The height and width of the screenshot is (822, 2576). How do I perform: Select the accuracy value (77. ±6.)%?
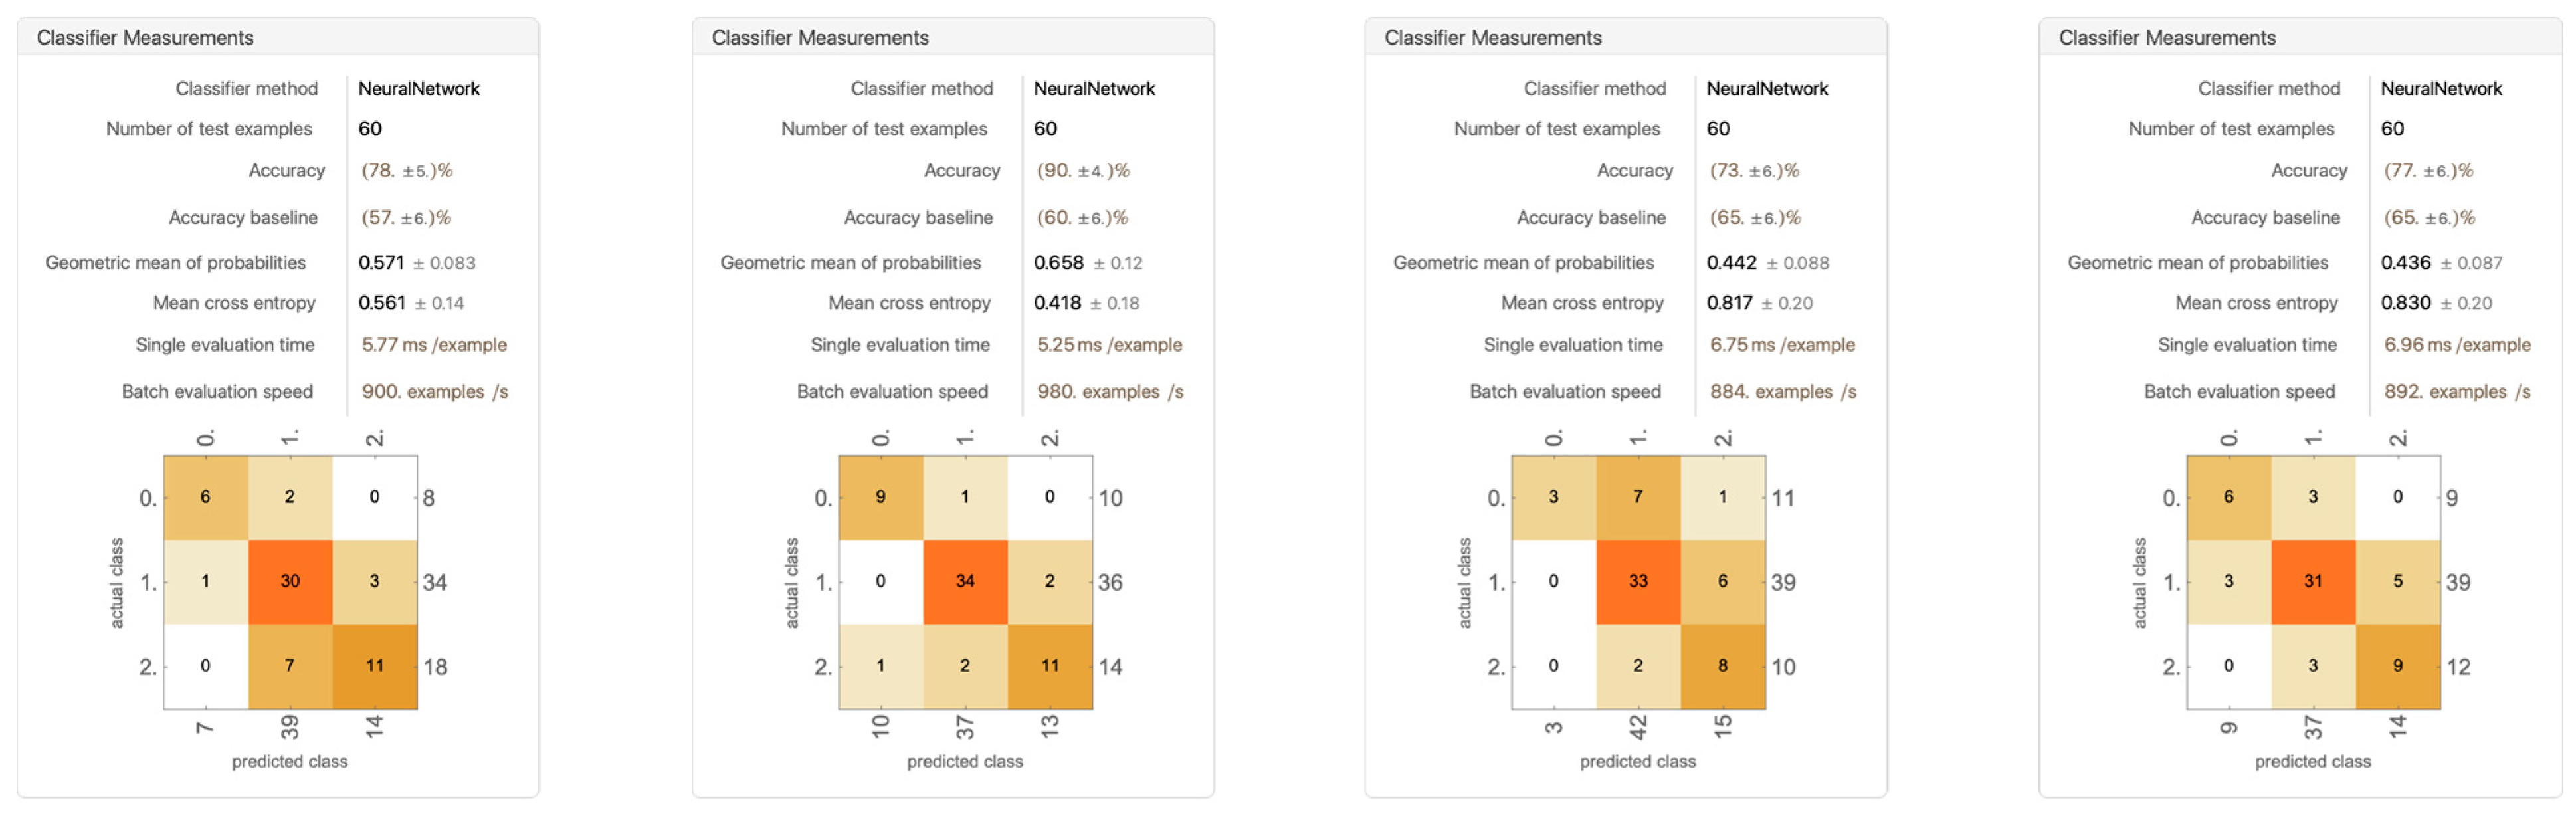2428,171
